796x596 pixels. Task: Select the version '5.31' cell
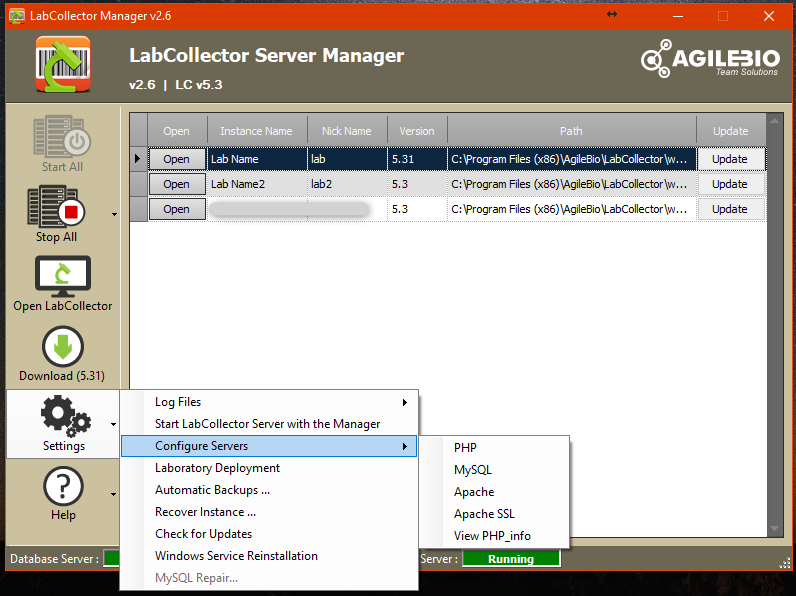[417, 159]
